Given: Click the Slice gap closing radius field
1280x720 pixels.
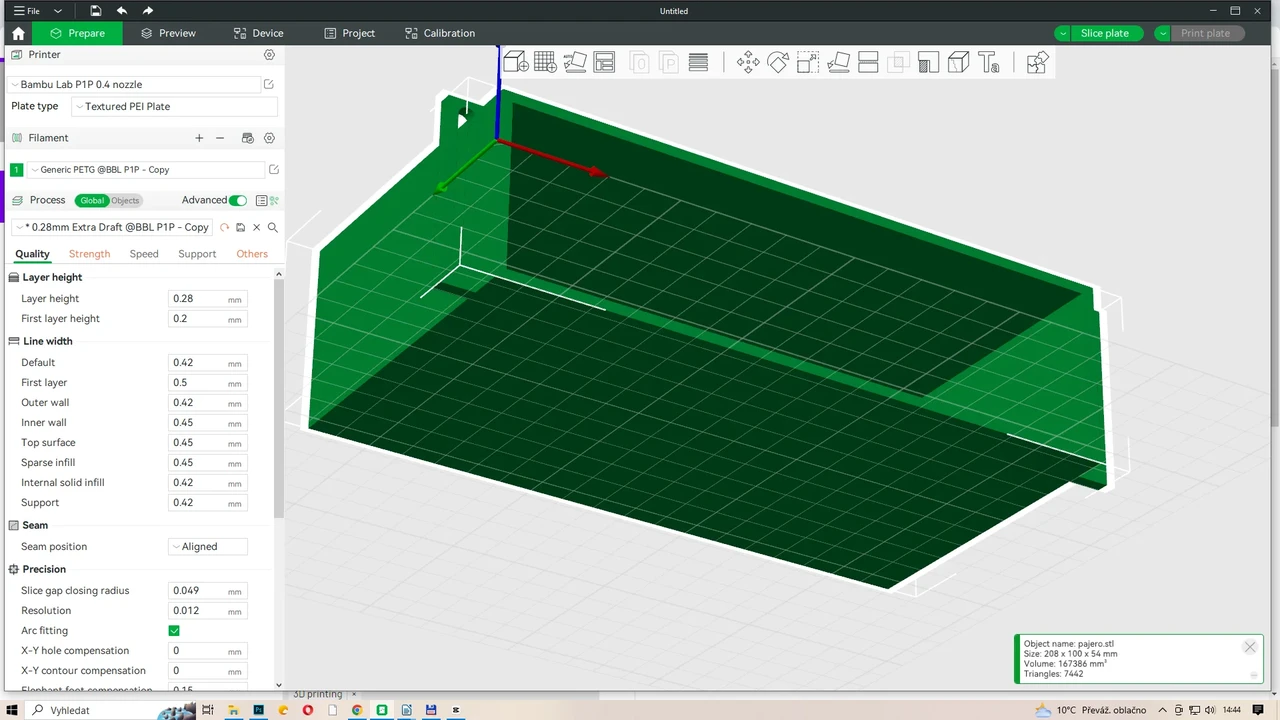Looking at the screenshot, I should tap(207, 591).
